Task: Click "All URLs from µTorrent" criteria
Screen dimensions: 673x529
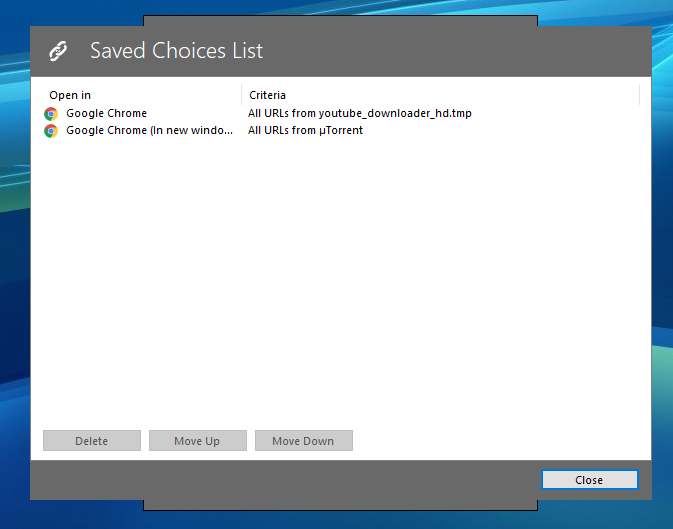Action: pyautogui.click(x=305, y=131)
